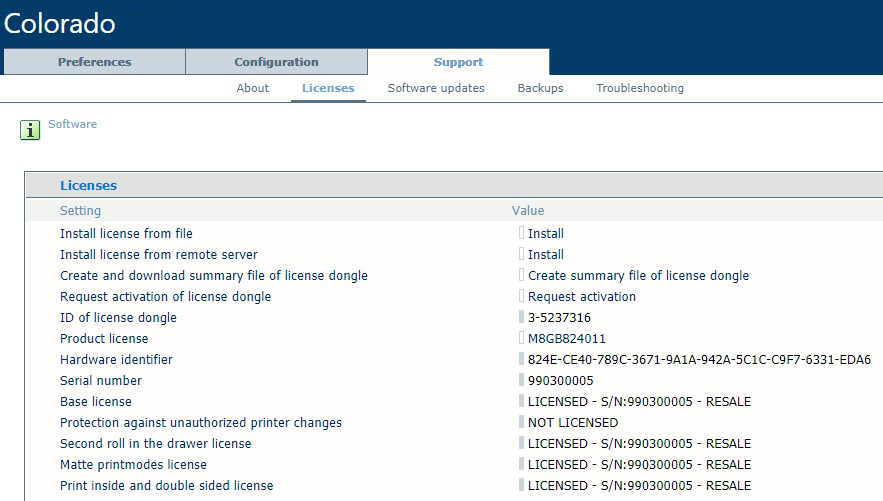Image resolution: width=883 pixels, height=501 pixels.
Task: Click the Matte printmodes license setting
Action: tap(133, 465)
